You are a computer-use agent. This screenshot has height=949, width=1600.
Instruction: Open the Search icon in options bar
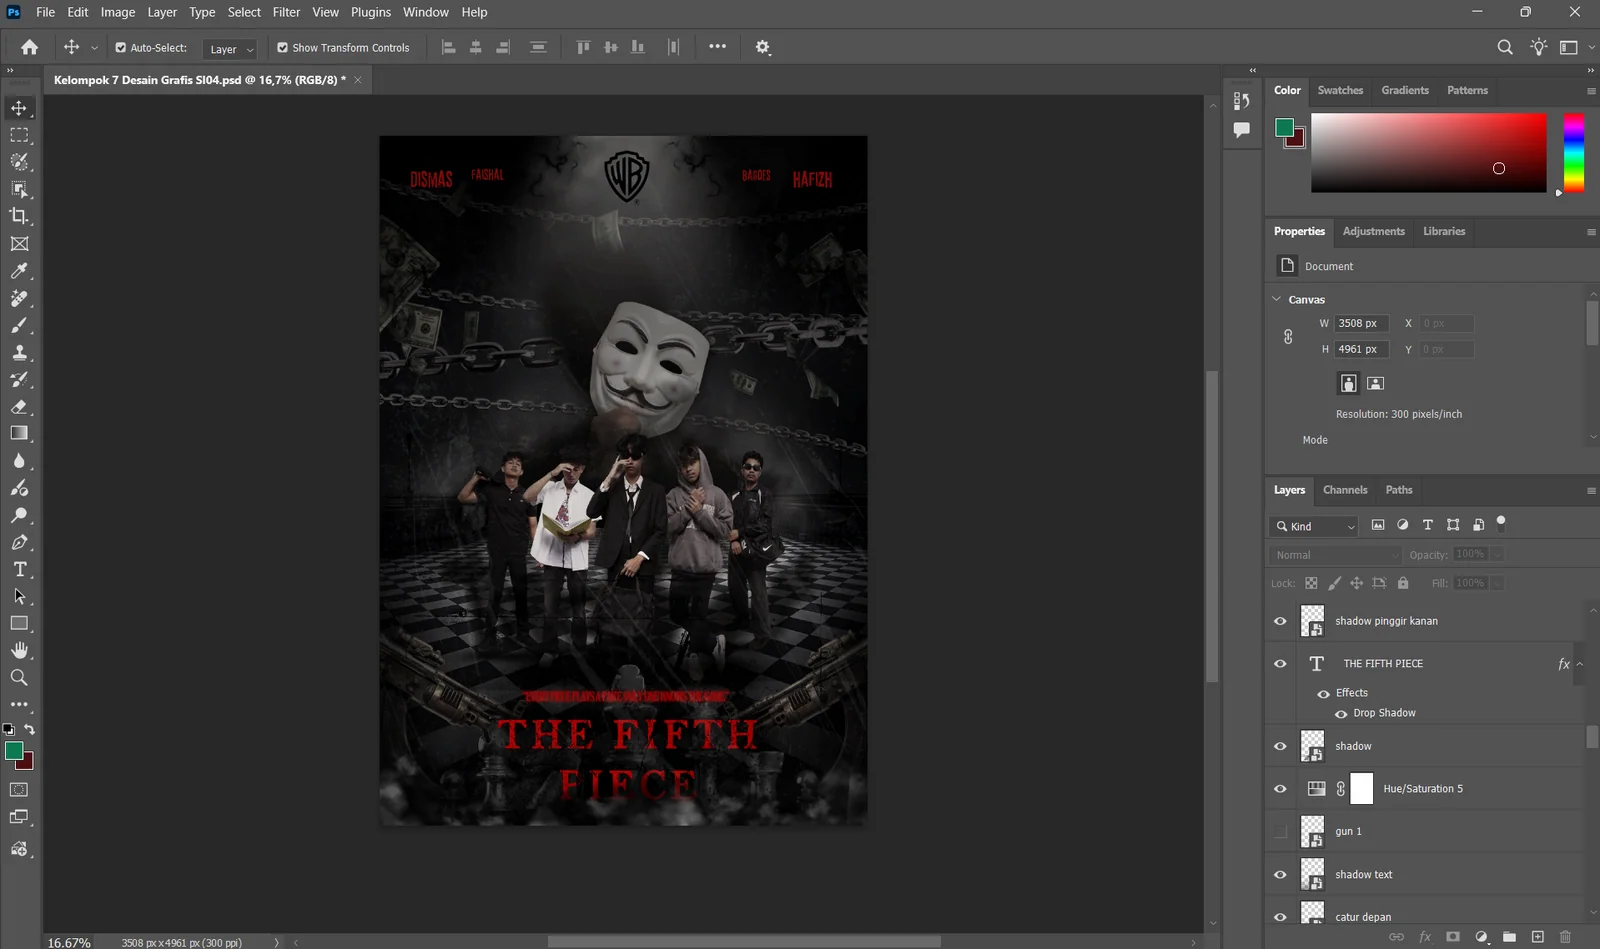[1505, 47]
